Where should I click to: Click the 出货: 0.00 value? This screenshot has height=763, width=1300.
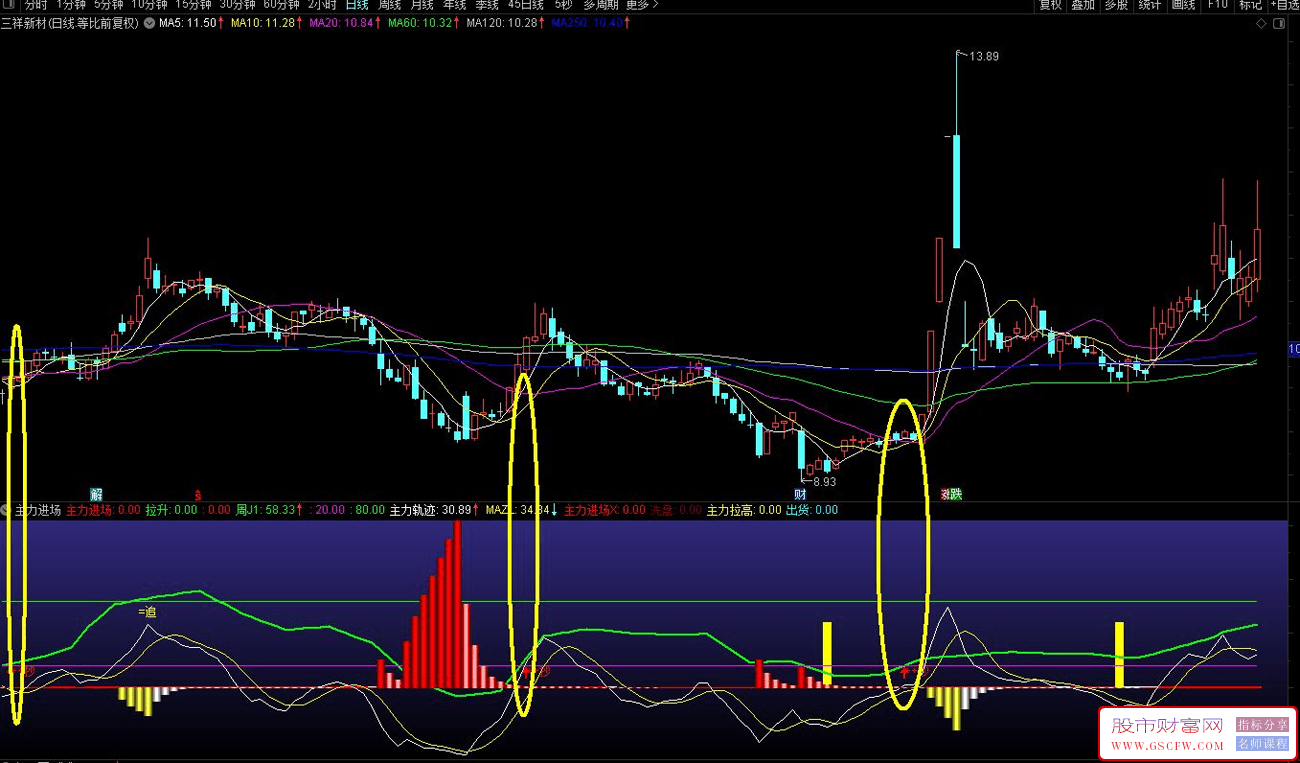[x=812, y=510]
